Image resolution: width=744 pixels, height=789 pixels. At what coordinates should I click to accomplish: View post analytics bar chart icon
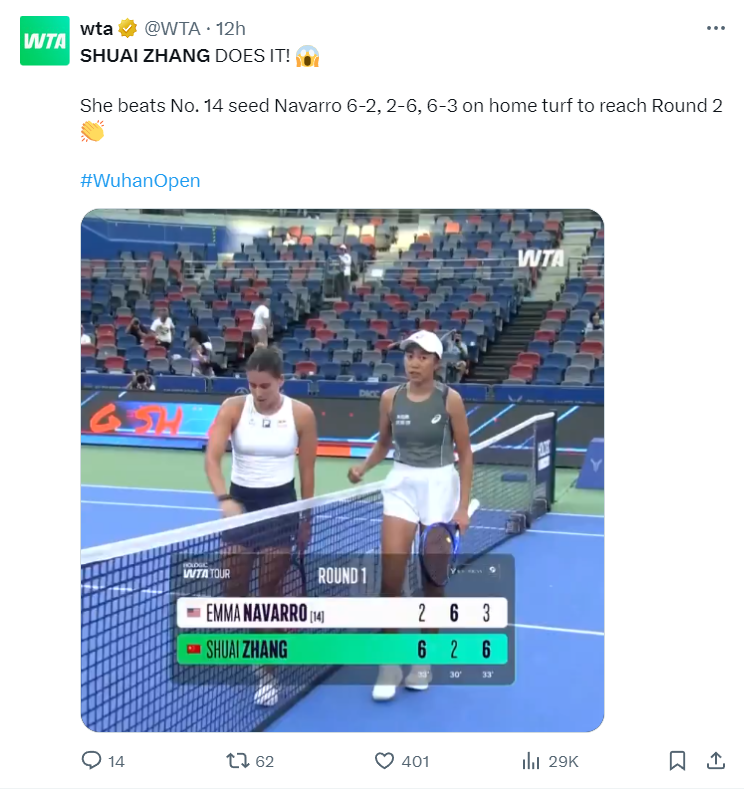[531, 760]
